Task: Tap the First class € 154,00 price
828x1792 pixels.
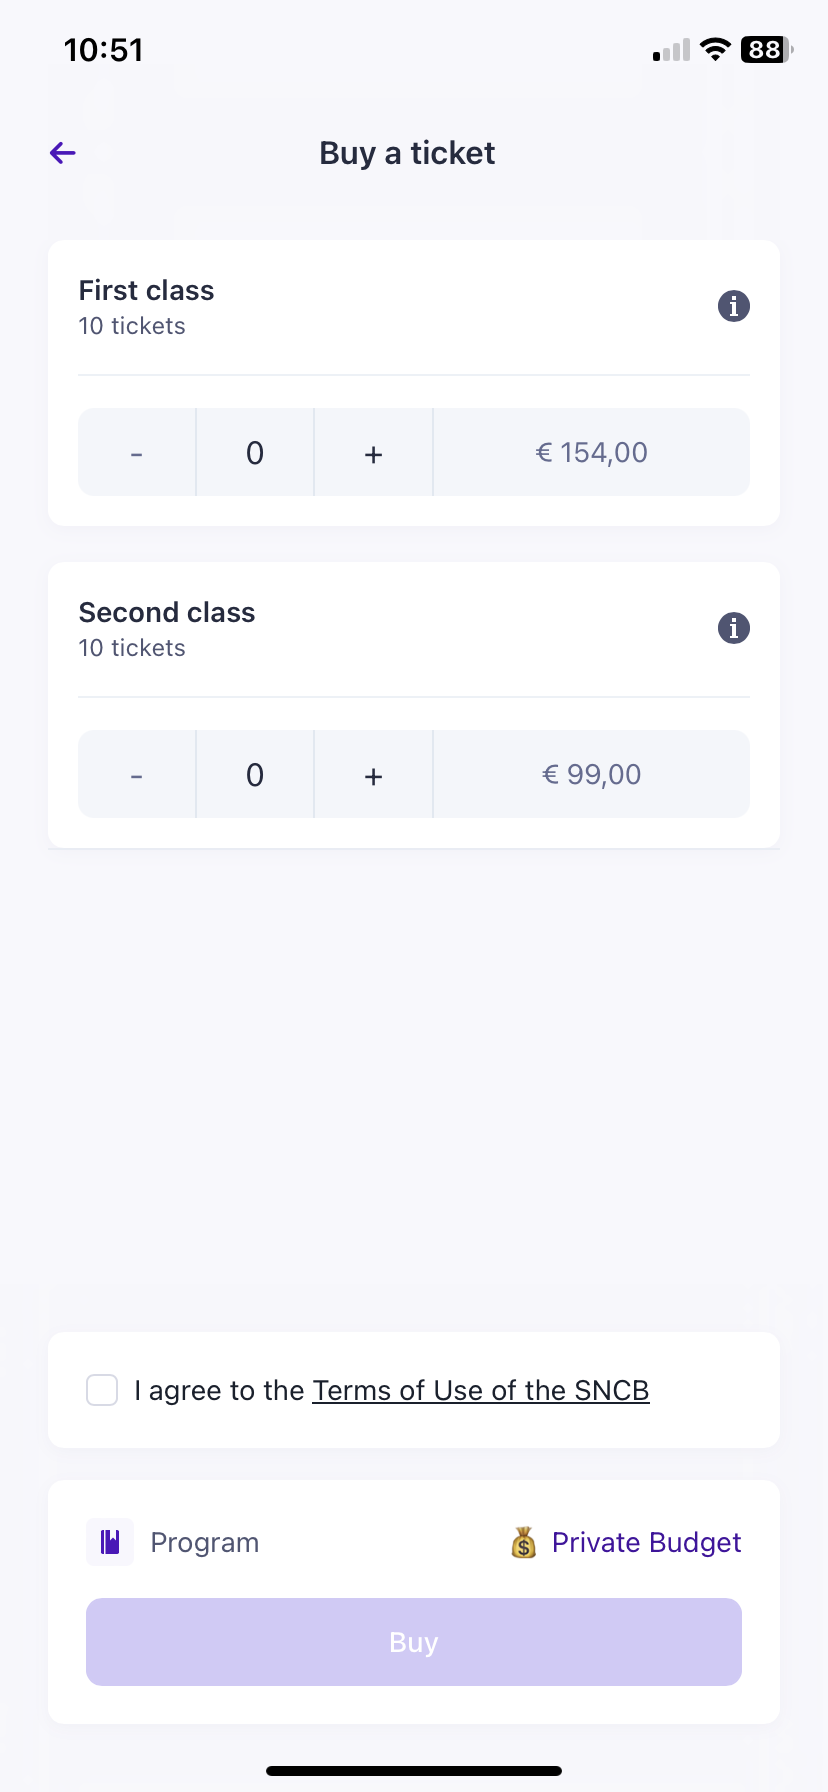Action: pos(592,453)
